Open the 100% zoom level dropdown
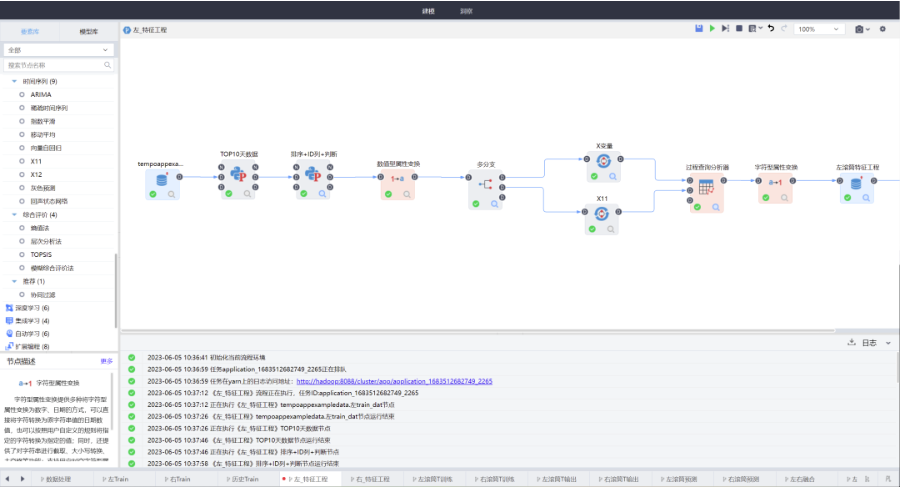Screen dimensions: 903x489 [x=818, y=29]
